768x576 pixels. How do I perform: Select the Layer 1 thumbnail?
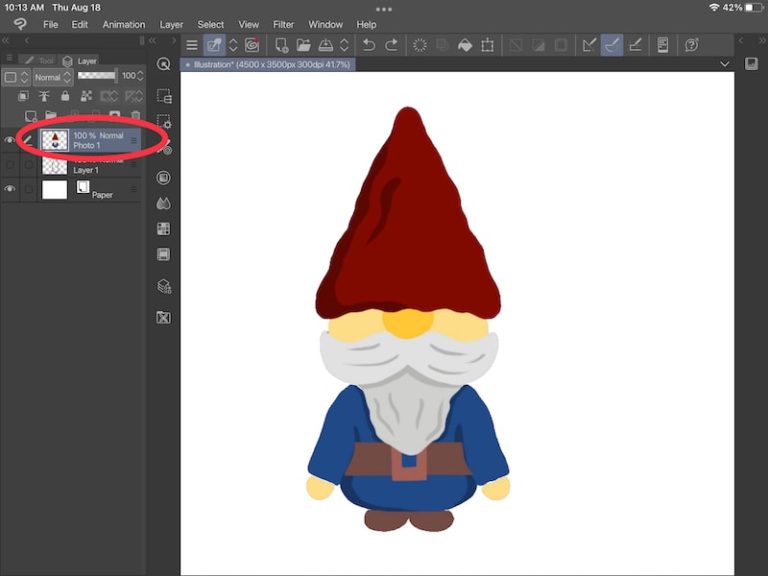tap(54, 166)
